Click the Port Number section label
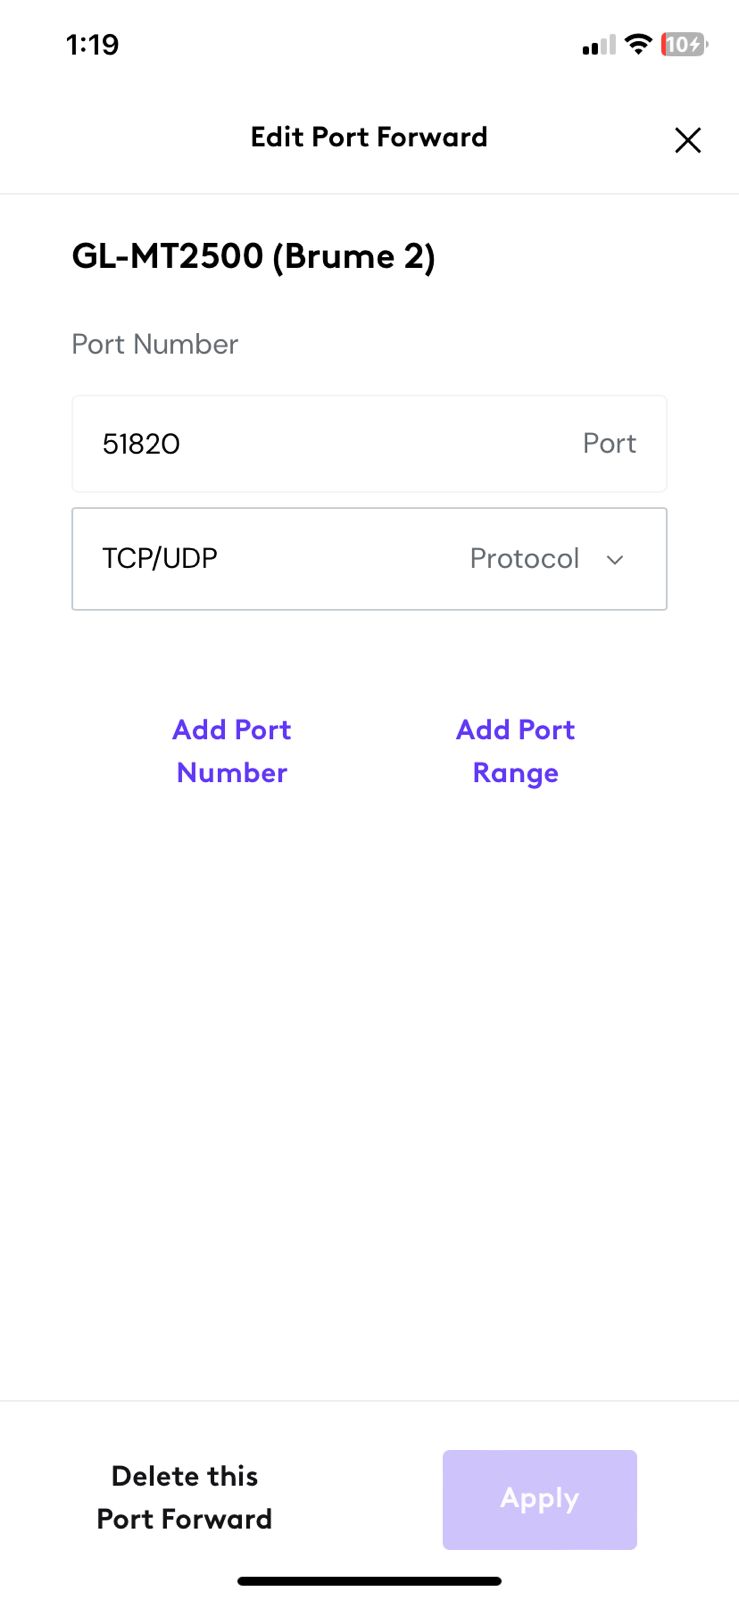 [x=155, y=344]
